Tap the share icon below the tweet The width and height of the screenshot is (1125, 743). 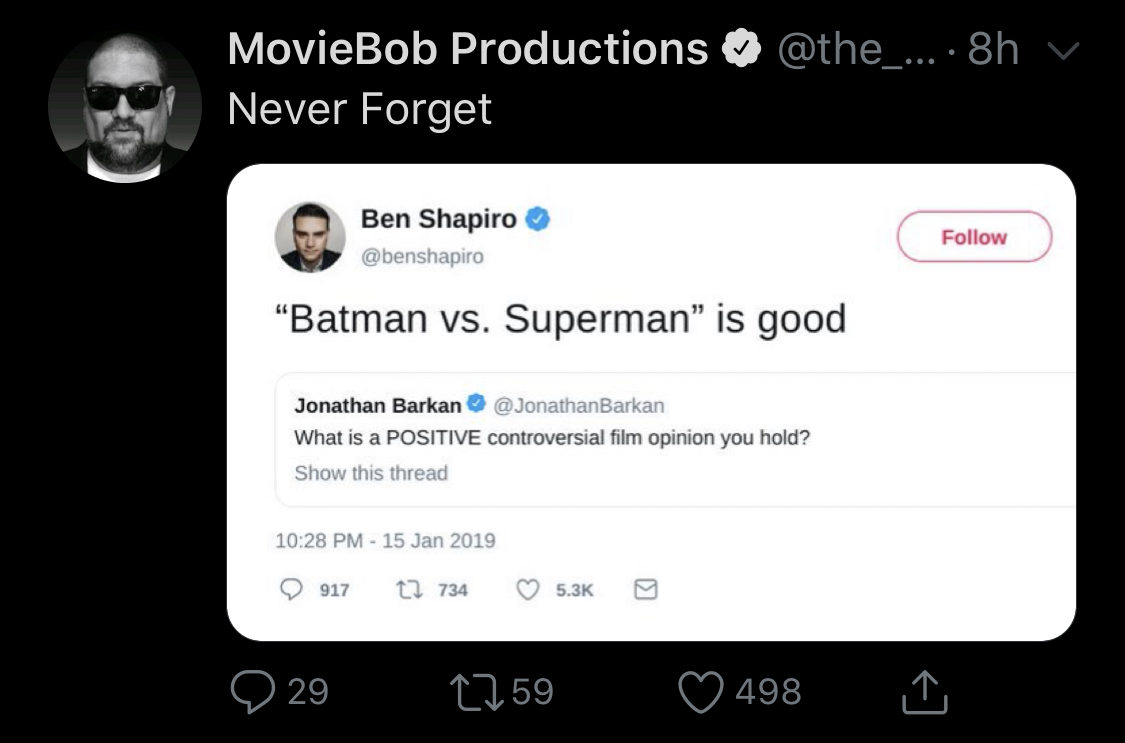click(x=925, y=692)
